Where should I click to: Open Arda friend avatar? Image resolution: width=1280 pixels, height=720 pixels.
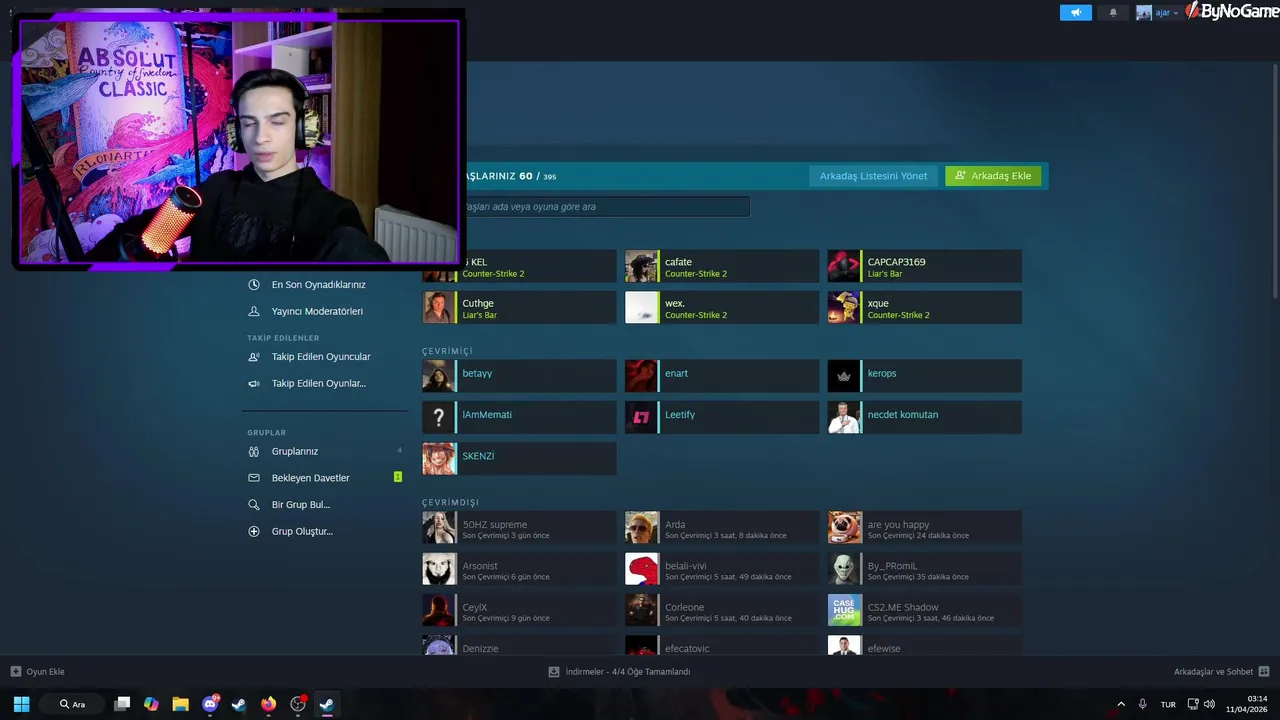(x=642, y=528)
